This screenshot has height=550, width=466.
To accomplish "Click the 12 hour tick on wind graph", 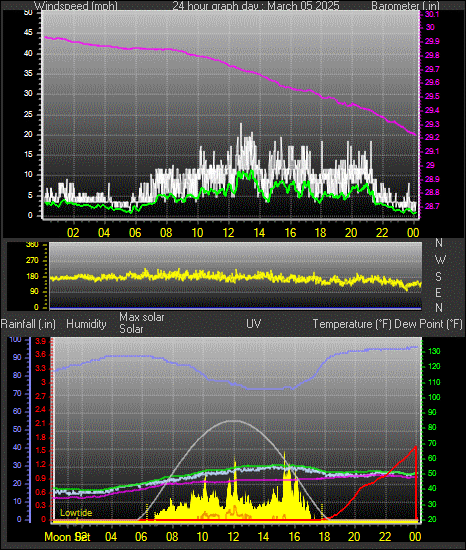I will (x=228, y=233).
